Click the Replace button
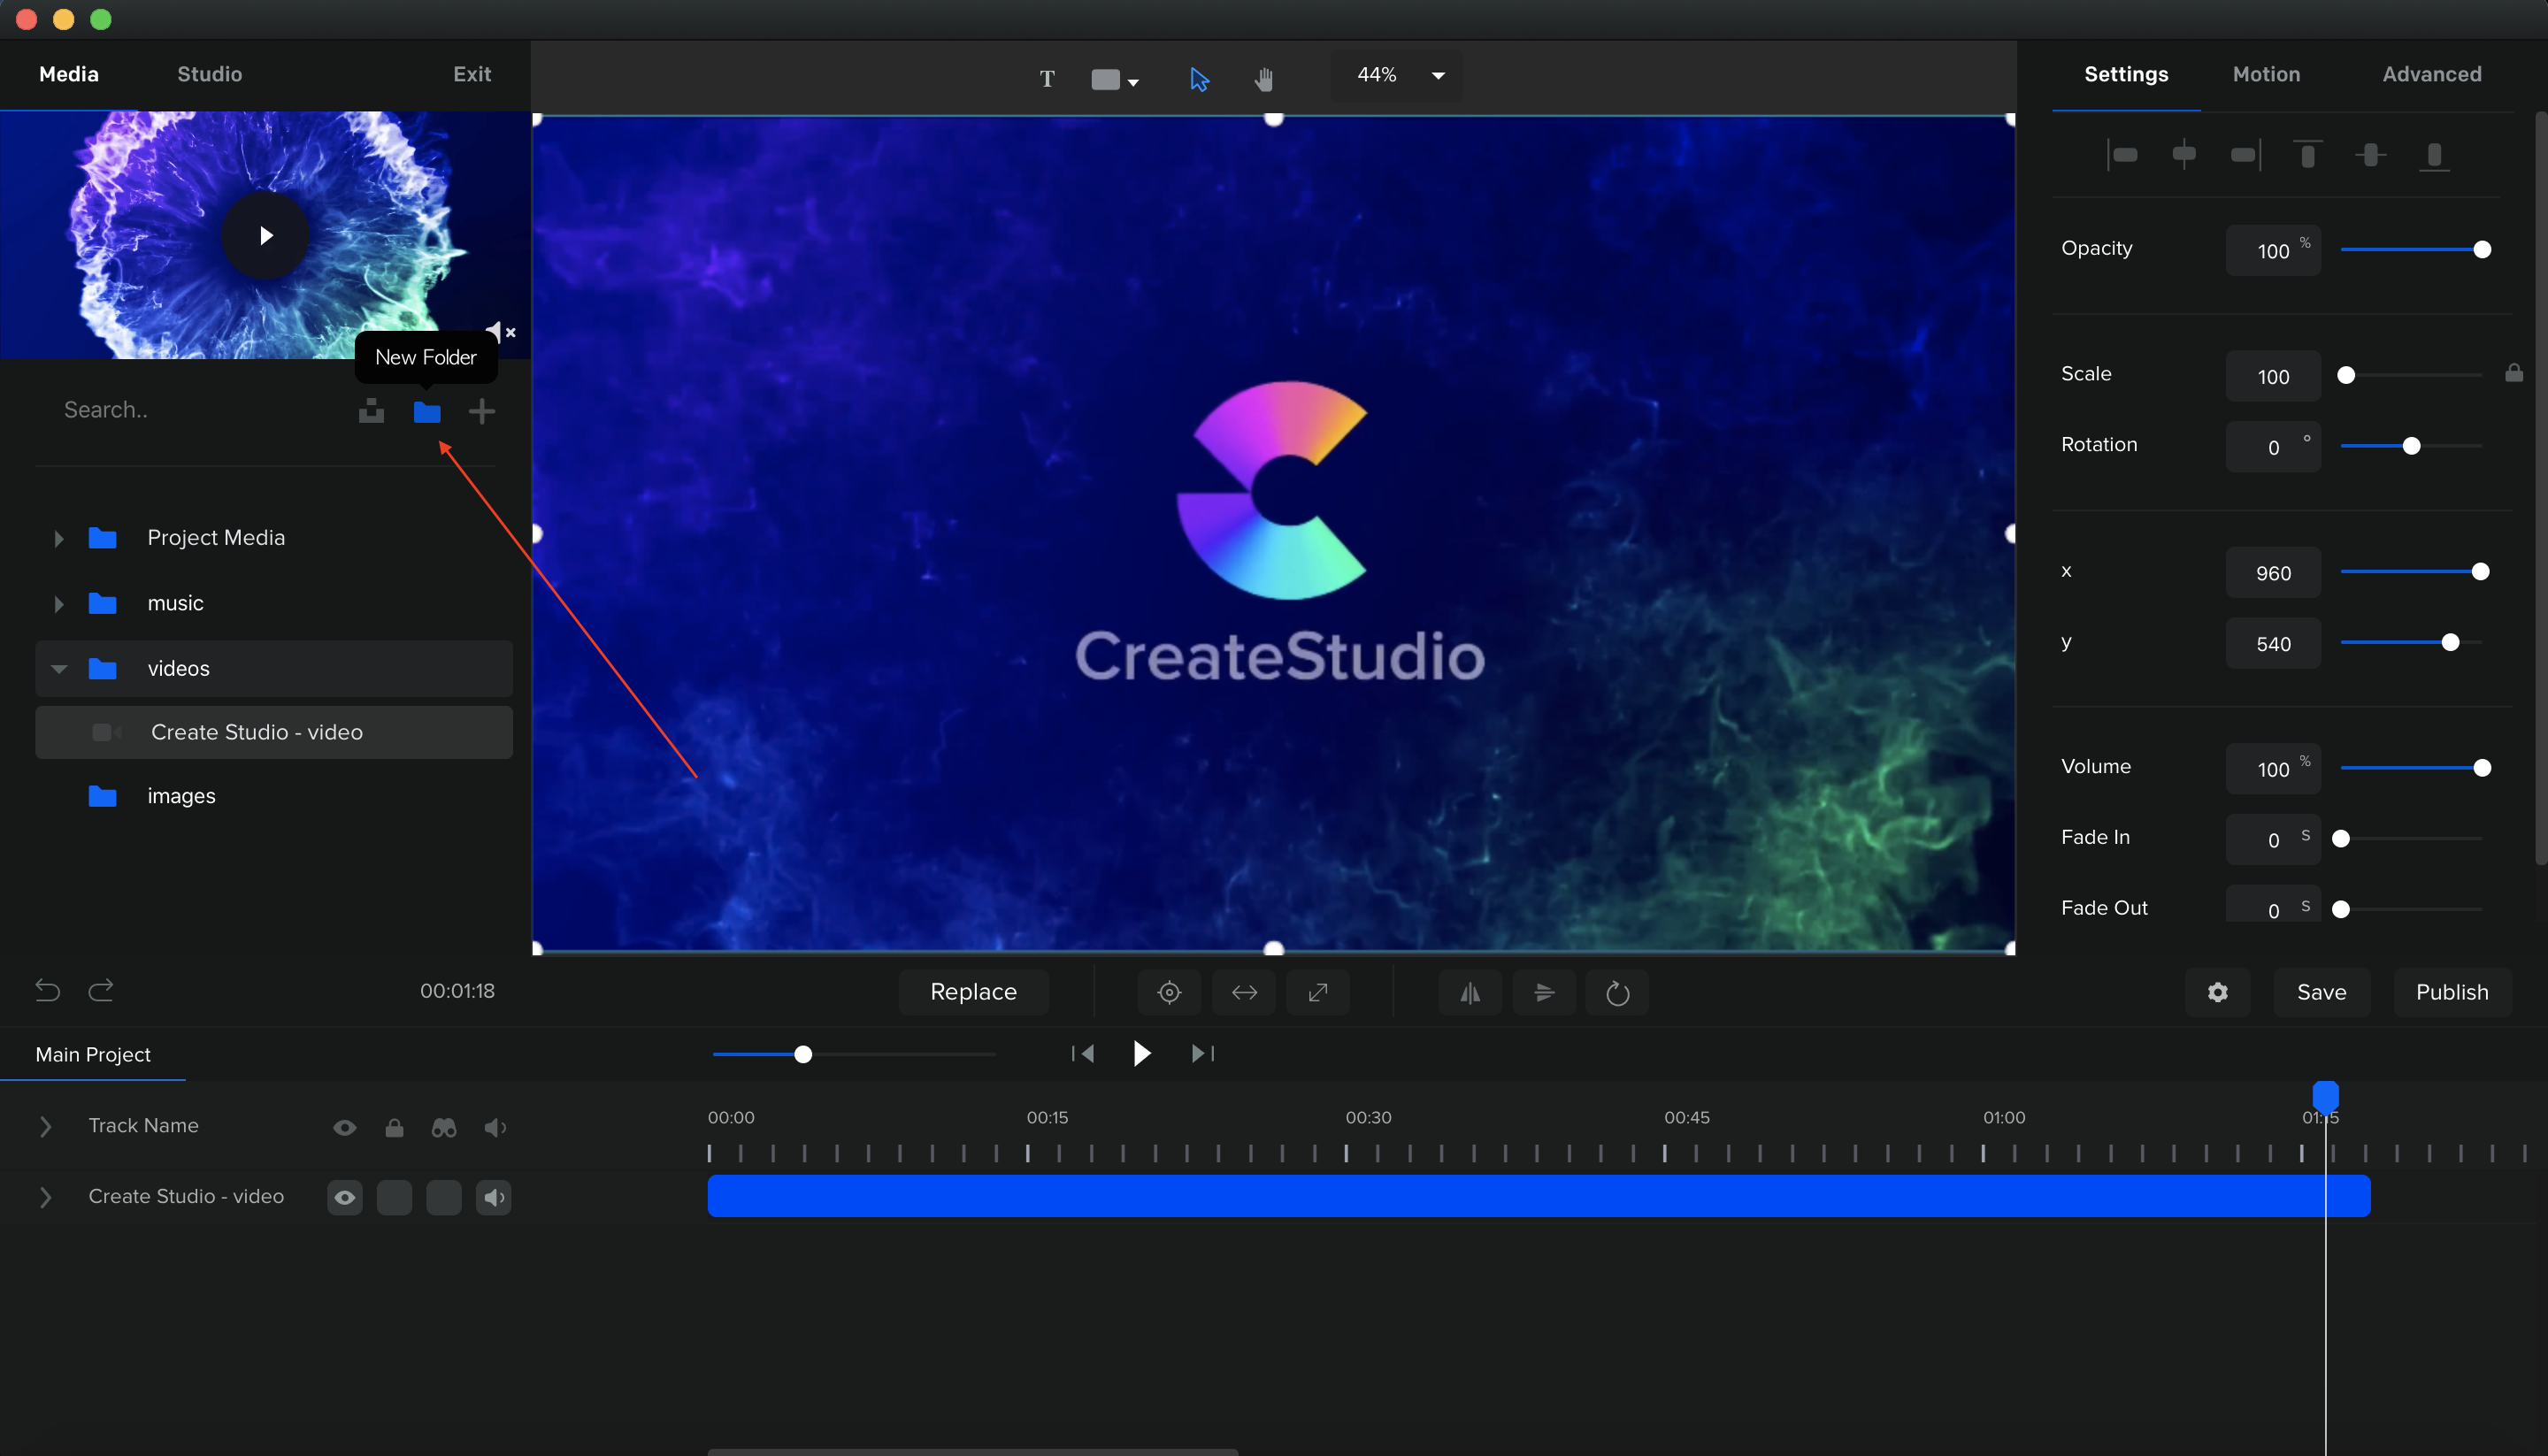This screenshot has width=2548, height=1456. 973,992
